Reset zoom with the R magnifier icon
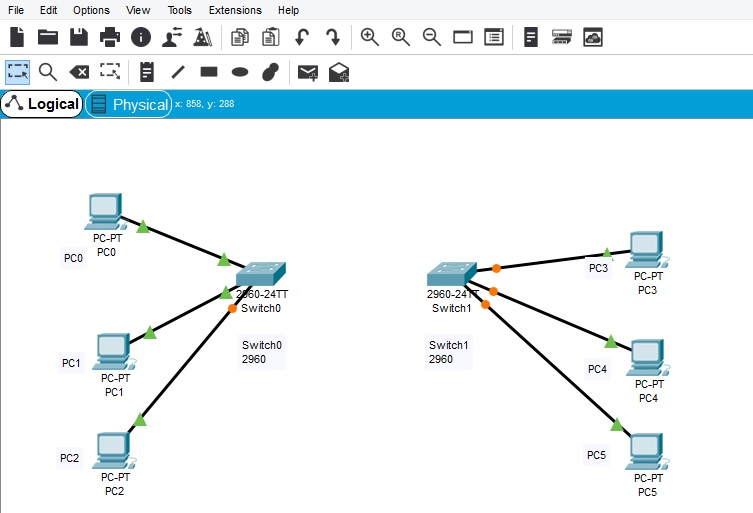Image resolution: width=753 pixels, height=513 pixels. [x=401, y=37]
